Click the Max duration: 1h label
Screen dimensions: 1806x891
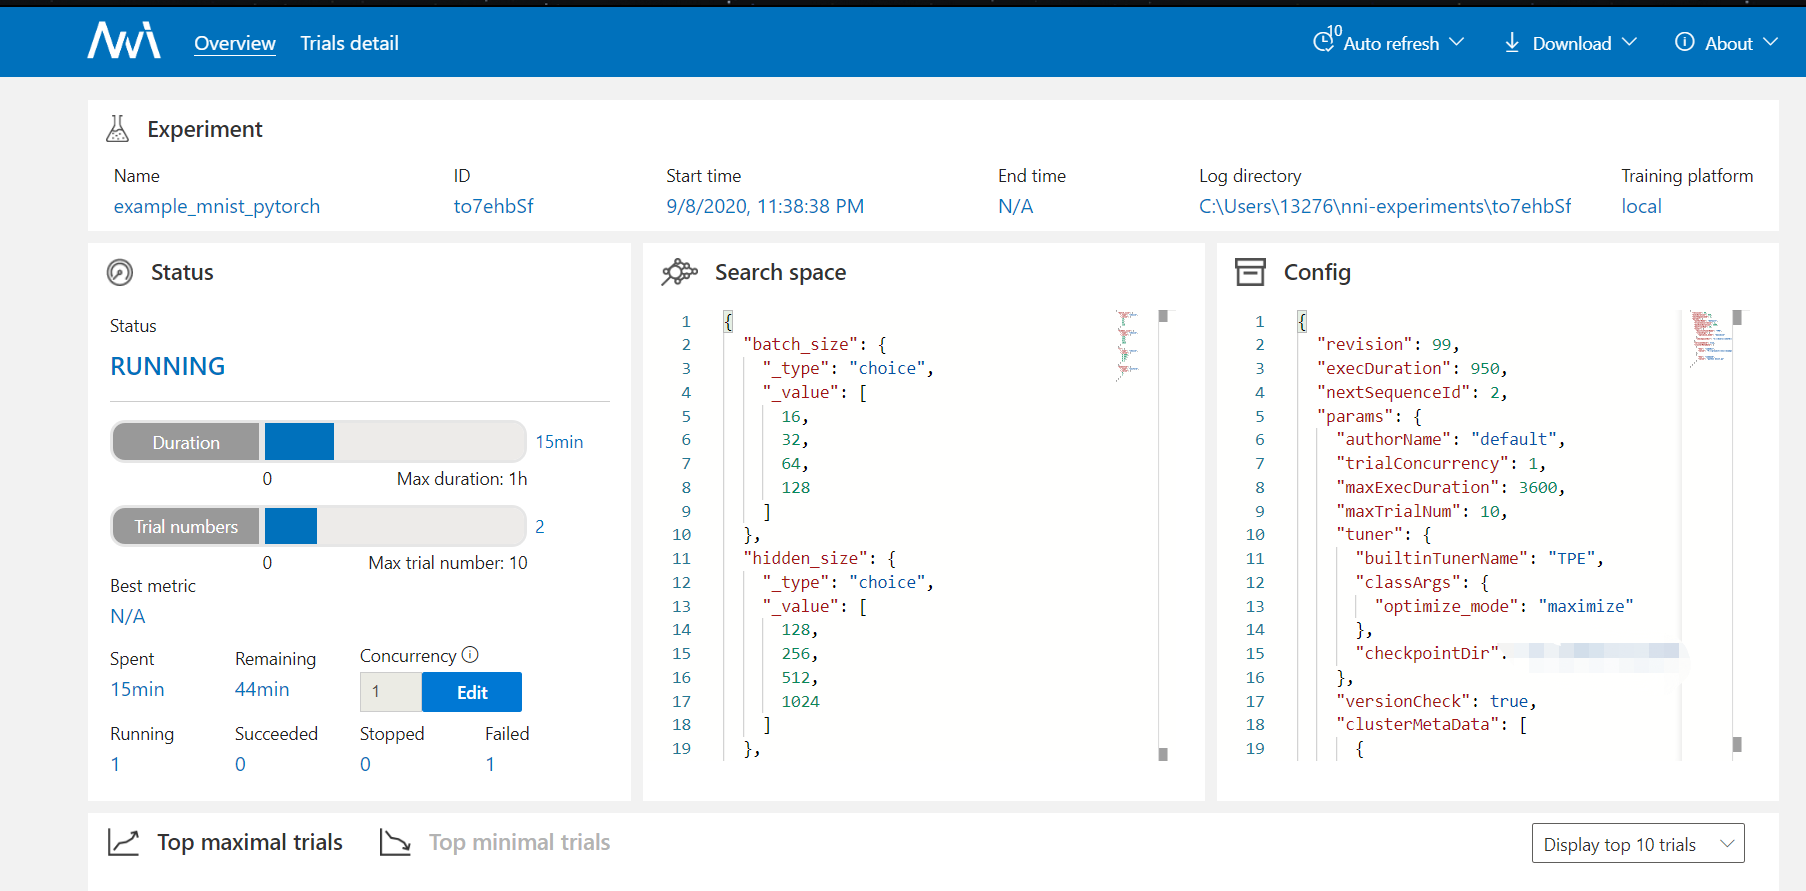pyautogui.click(x=461, y=479)
